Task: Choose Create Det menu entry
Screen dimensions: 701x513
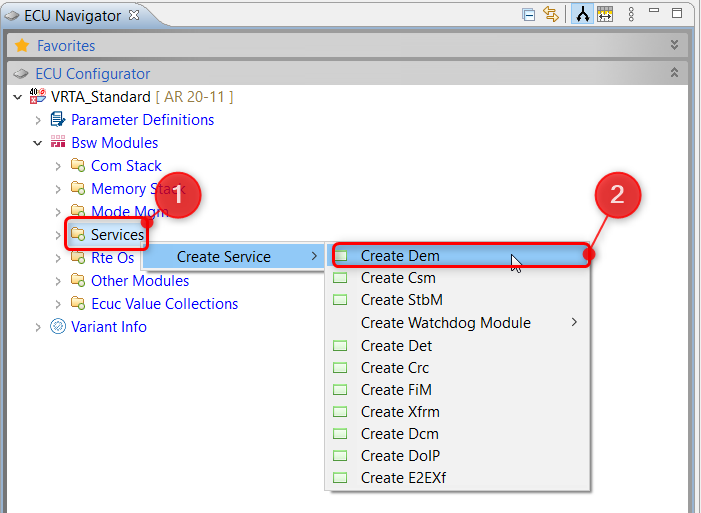Action: click(x=458, y=346)
